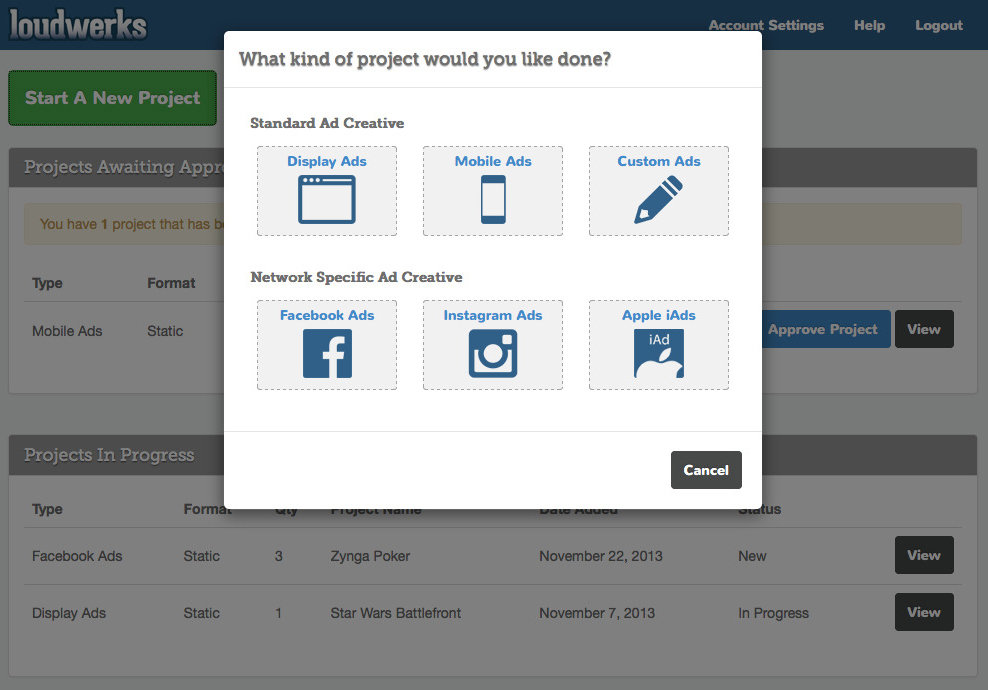988x690 pixels.
Task: Open the Help menu item
Action: (x=869, y=26)
